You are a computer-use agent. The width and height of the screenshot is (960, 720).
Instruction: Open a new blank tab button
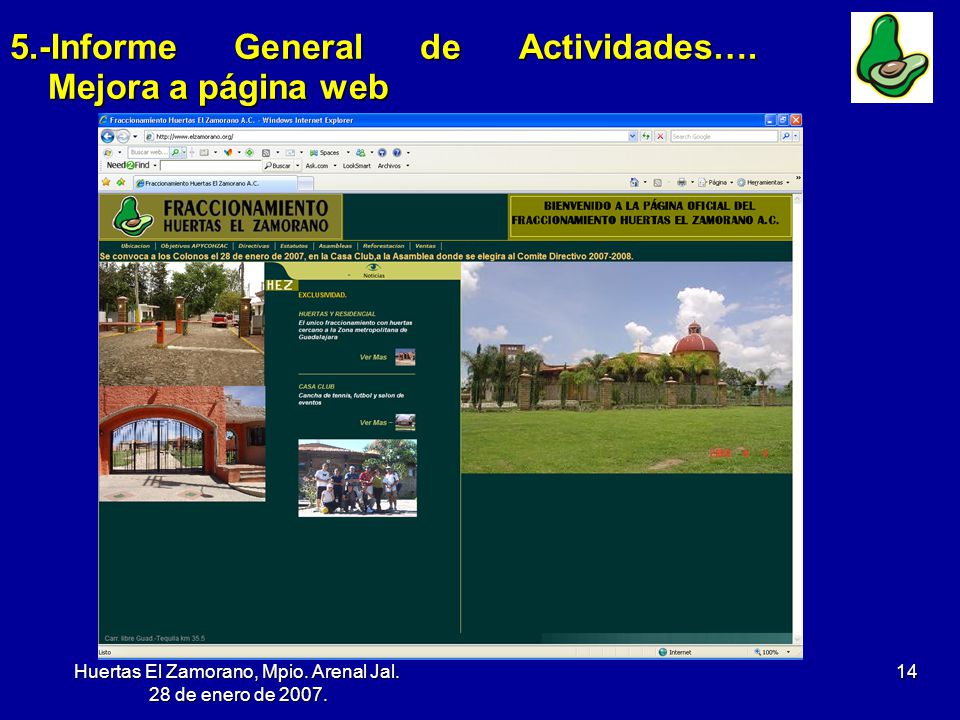(x=306, y=183)
